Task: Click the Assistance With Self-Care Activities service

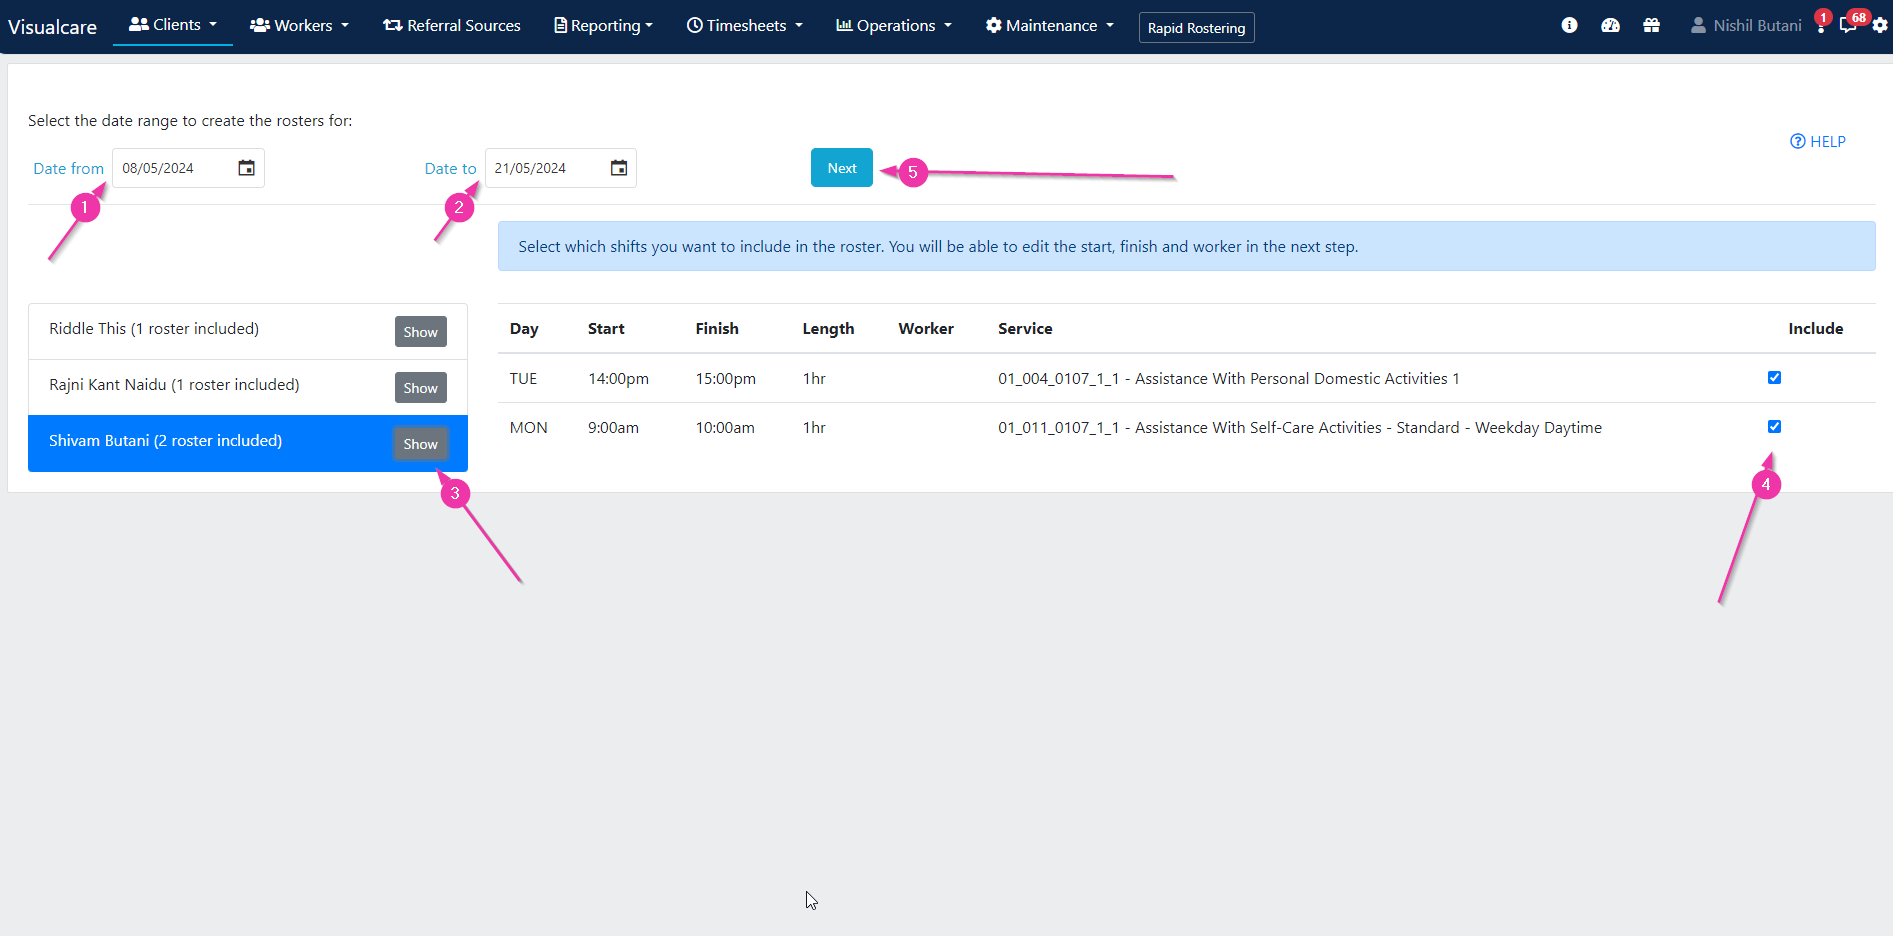Action: (x=1300, y=427)
